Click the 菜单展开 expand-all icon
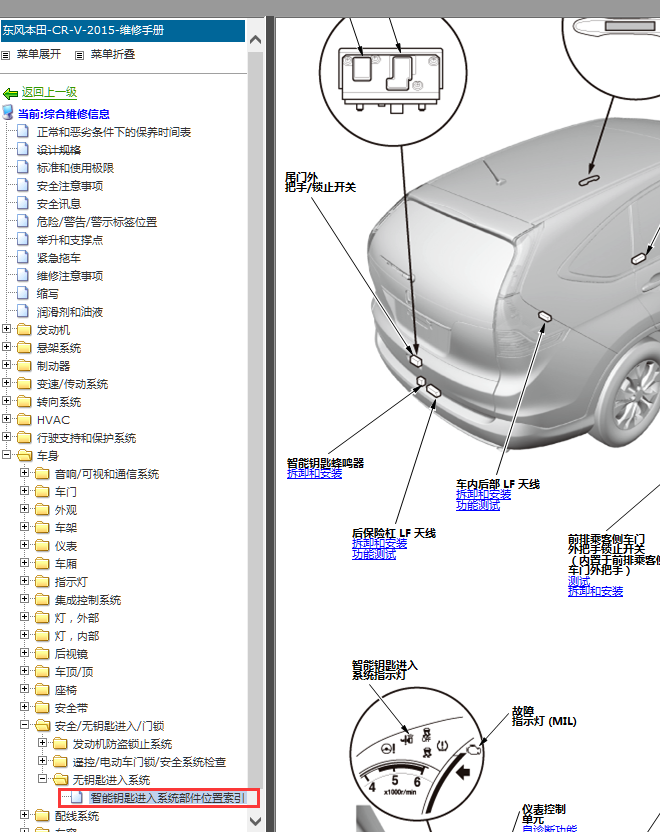The image size is (660, 832). point(6,55)
